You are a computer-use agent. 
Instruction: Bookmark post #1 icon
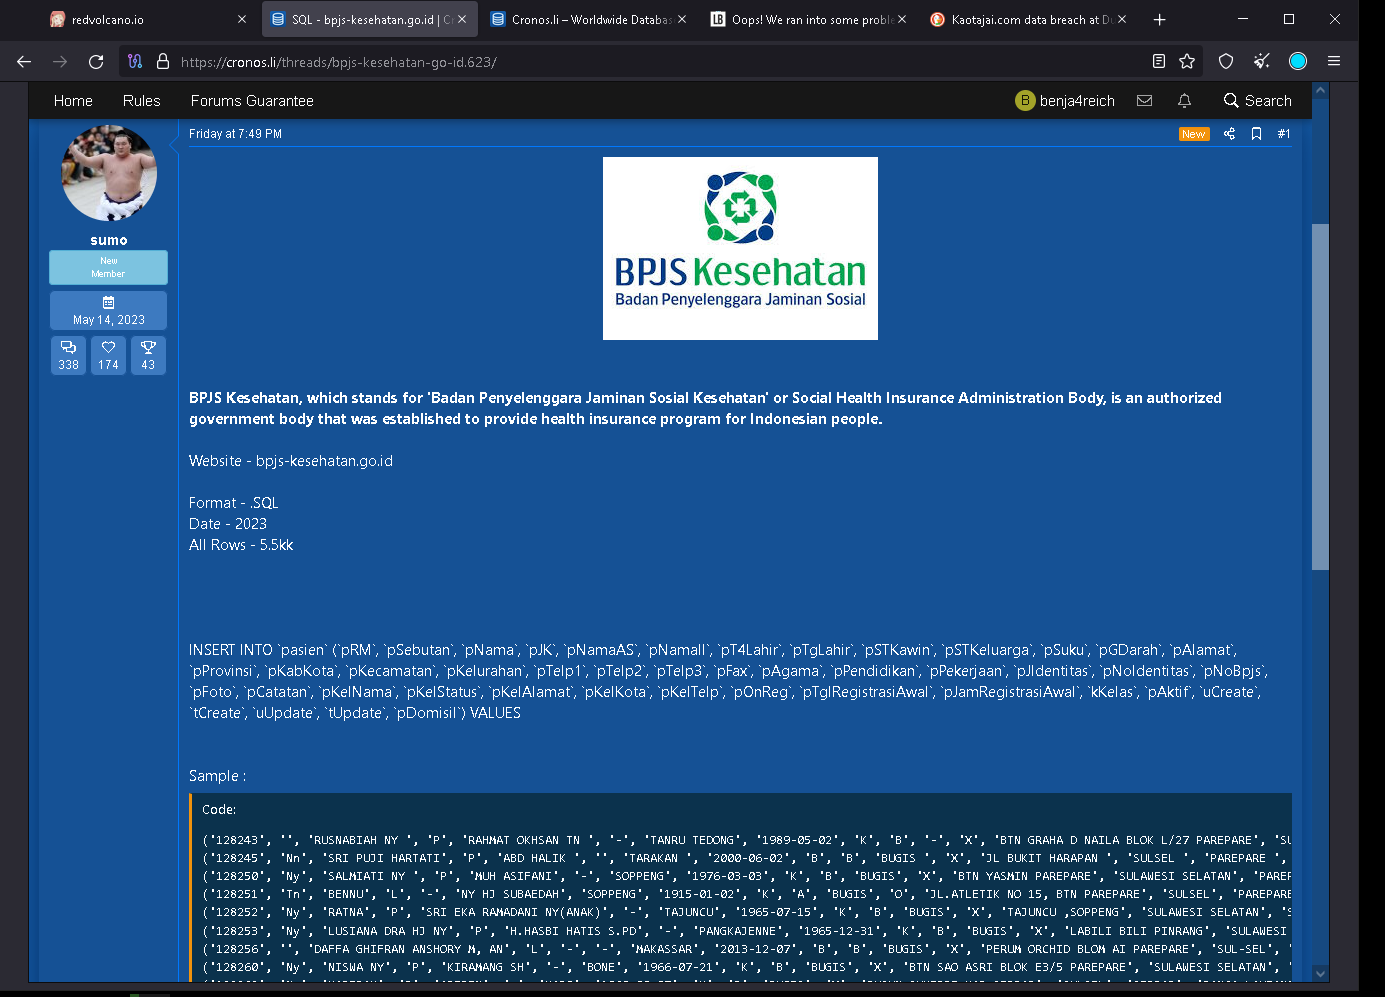[x=1257, y=134]
